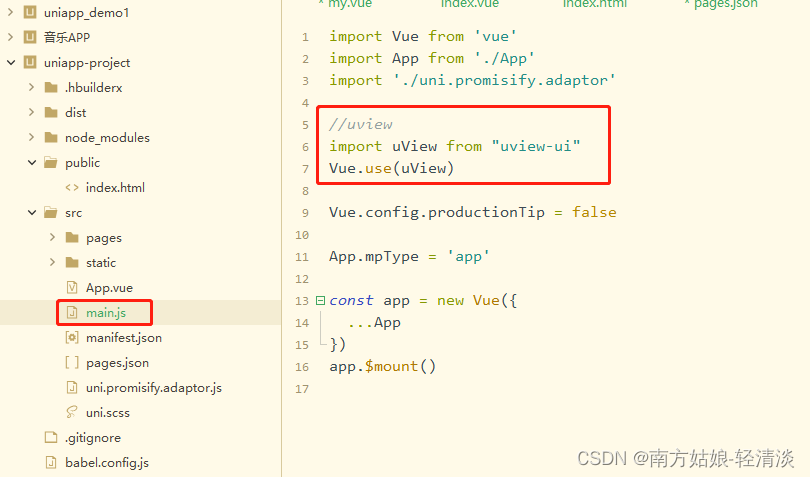The image size is (810, 477).
Task: Select the pages folder name
Action: (x=104, y=238)
